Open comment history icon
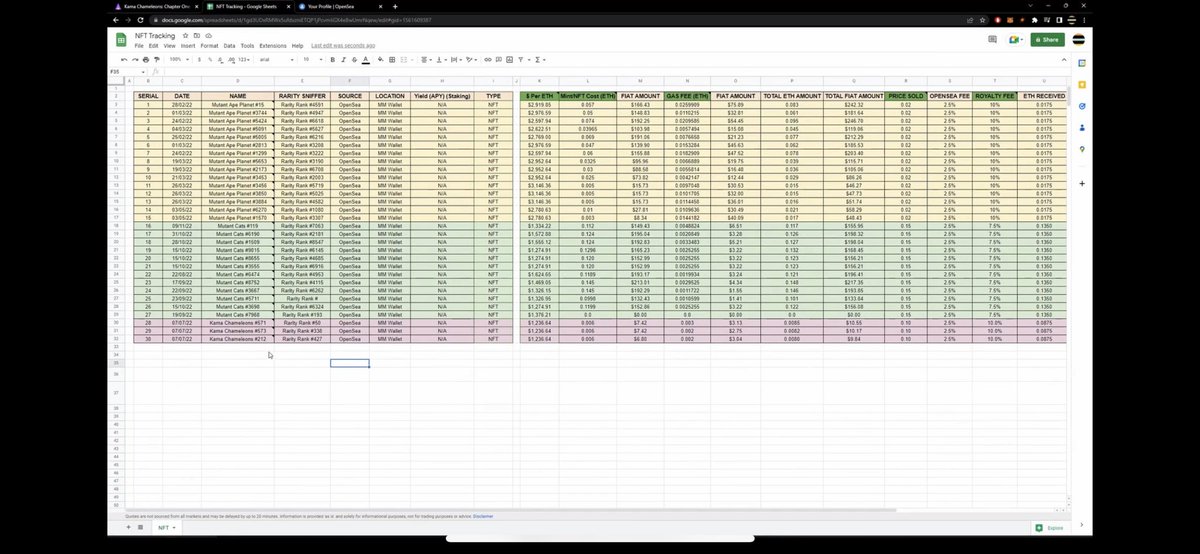The width and height of the screenshot is (1200, 554). click(993, 40)
